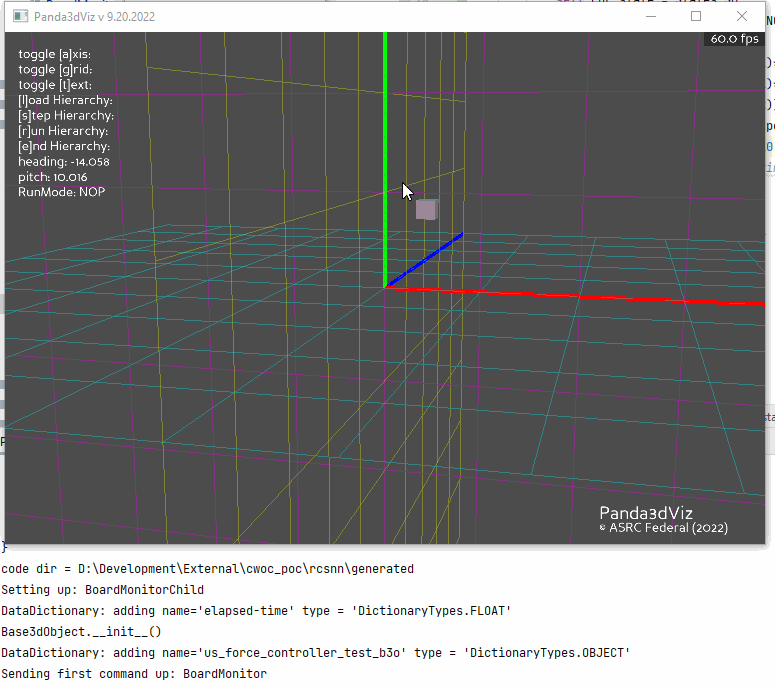Click the RunMode: NOP status text
775x689 pixels.
pyautogui.click(x=61, y=192)
